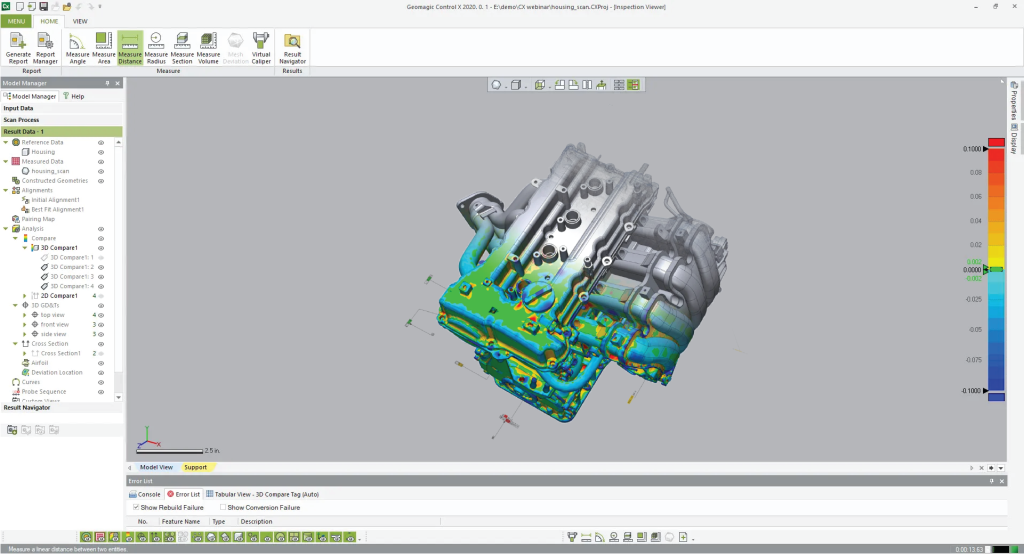Select the Measure Angle tool
The image size is (1024, 554).
click(78, 46)
